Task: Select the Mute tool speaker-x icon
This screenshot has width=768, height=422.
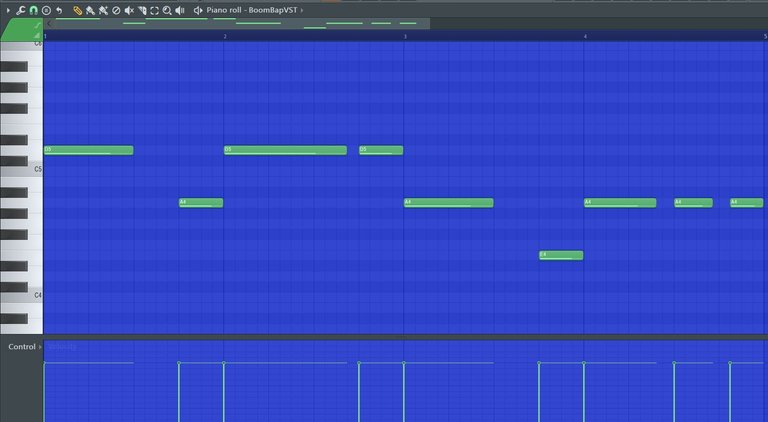Action: click(129, 10)
